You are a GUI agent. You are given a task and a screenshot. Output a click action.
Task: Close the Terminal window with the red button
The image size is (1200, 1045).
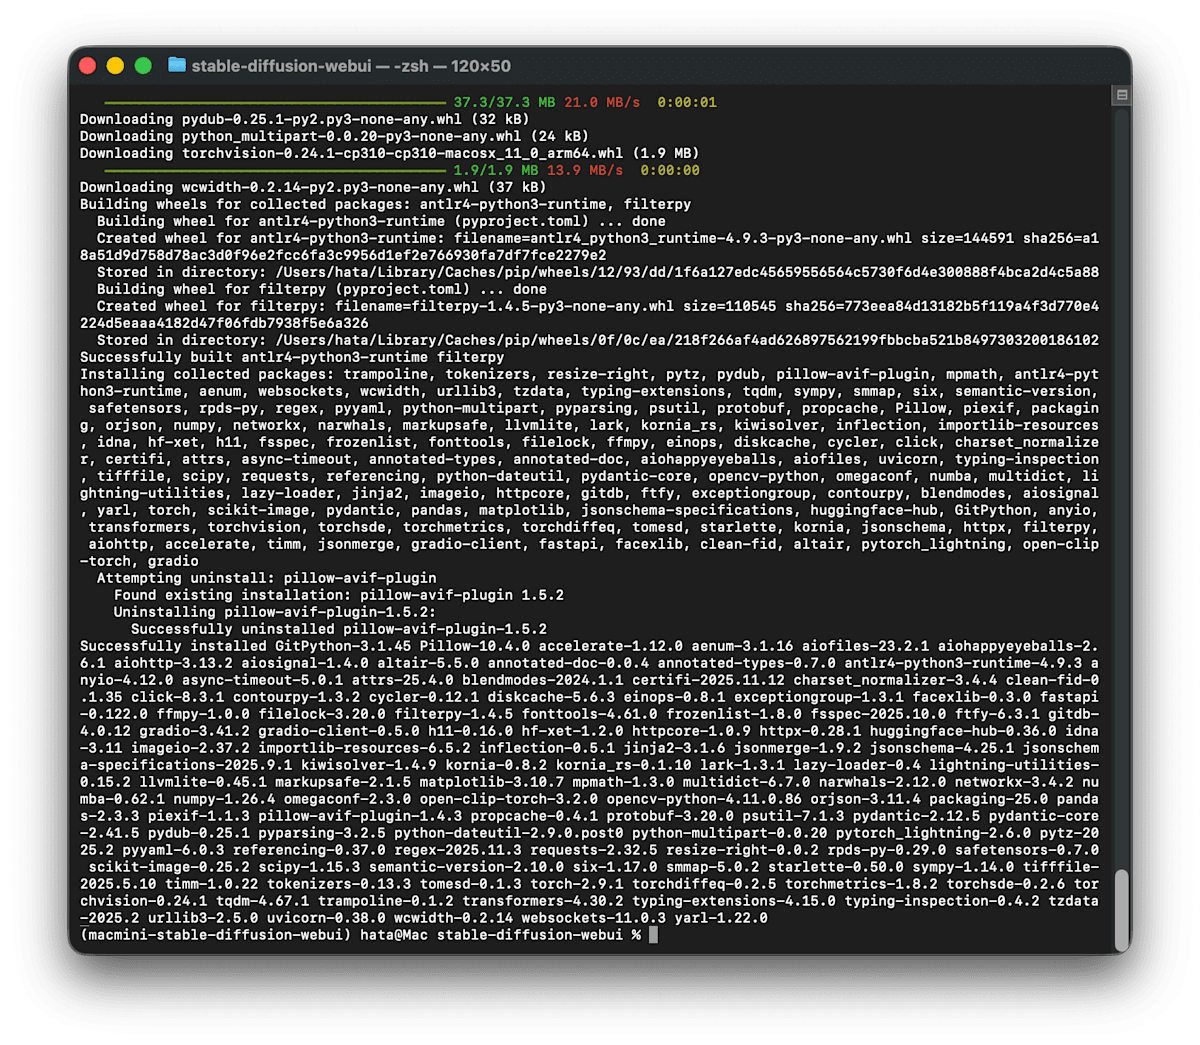87,66
